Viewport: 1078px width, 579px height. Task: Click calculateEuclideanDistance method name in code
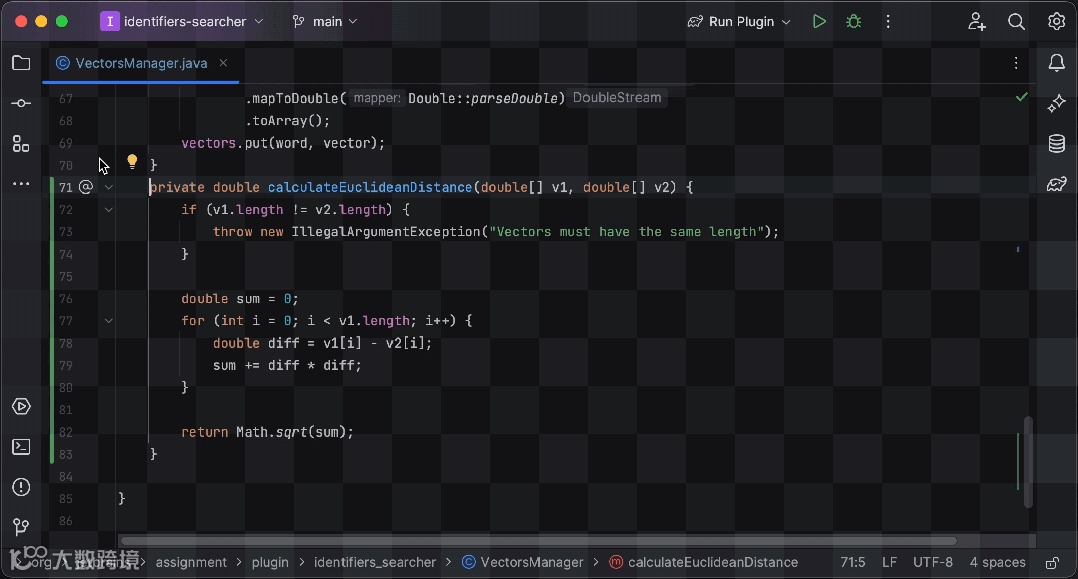pos(370,187)
